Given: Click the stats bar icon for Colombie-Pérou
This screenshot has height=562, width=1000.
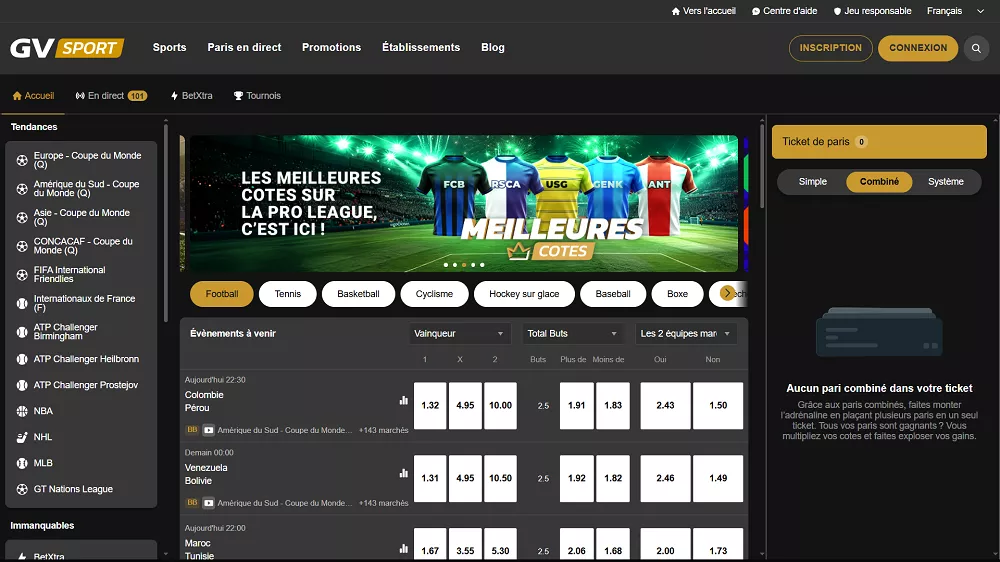Looking at the screenshot, I should pyautogui.click(x=404, y=401).
